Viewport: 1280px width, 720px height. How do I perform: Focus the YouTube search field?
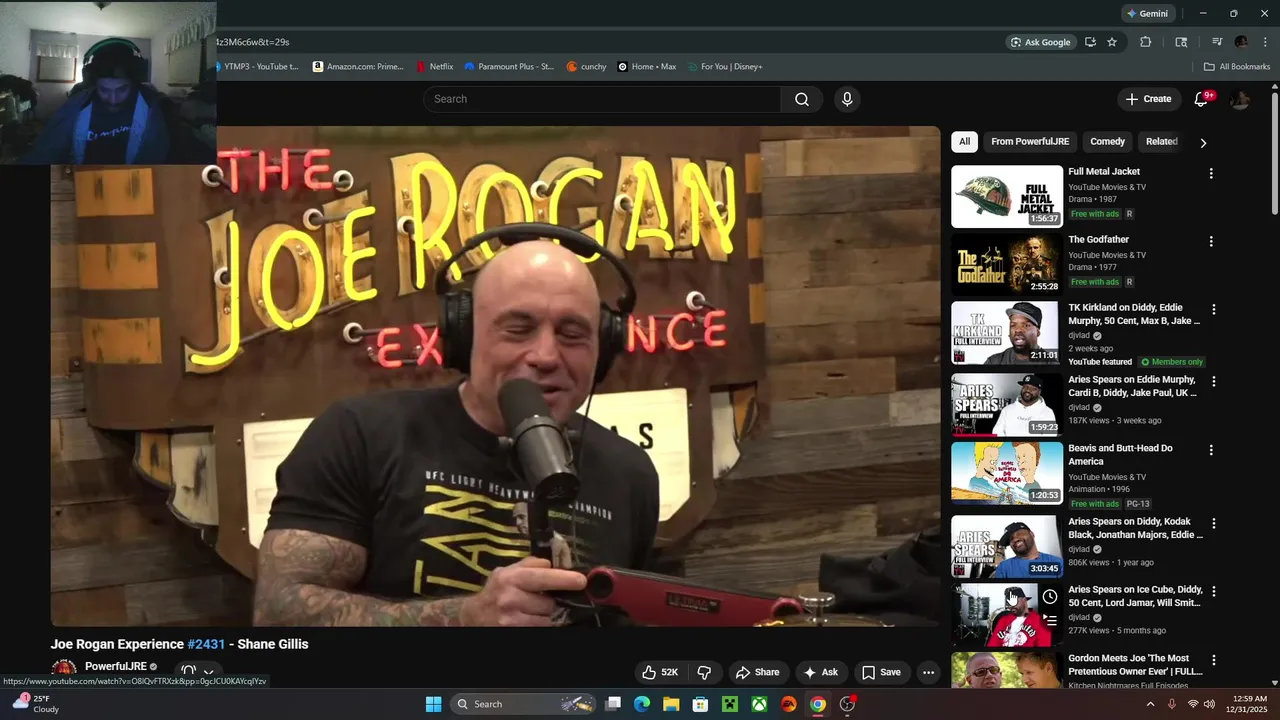[x=602, y=99]
